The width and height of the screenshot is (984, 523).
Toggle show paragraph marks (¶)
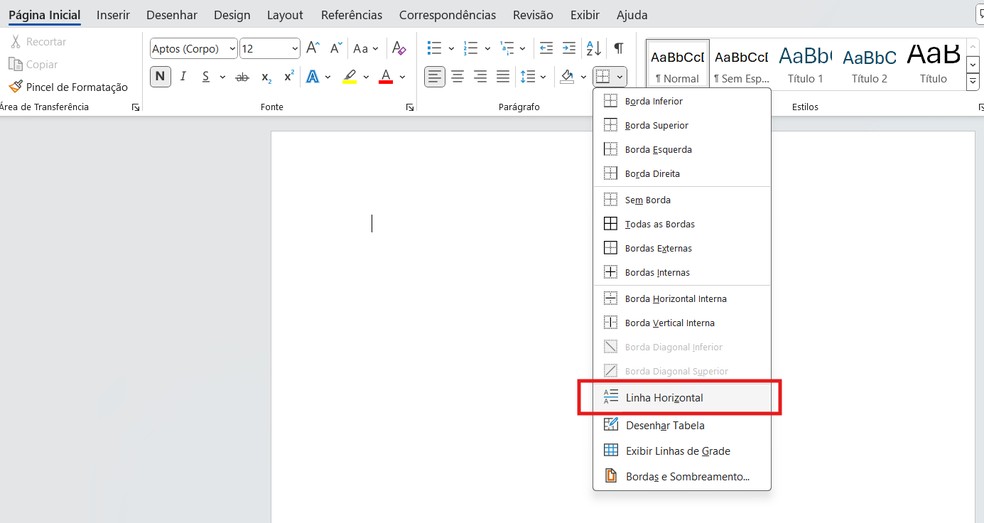[x=619, y=48]
